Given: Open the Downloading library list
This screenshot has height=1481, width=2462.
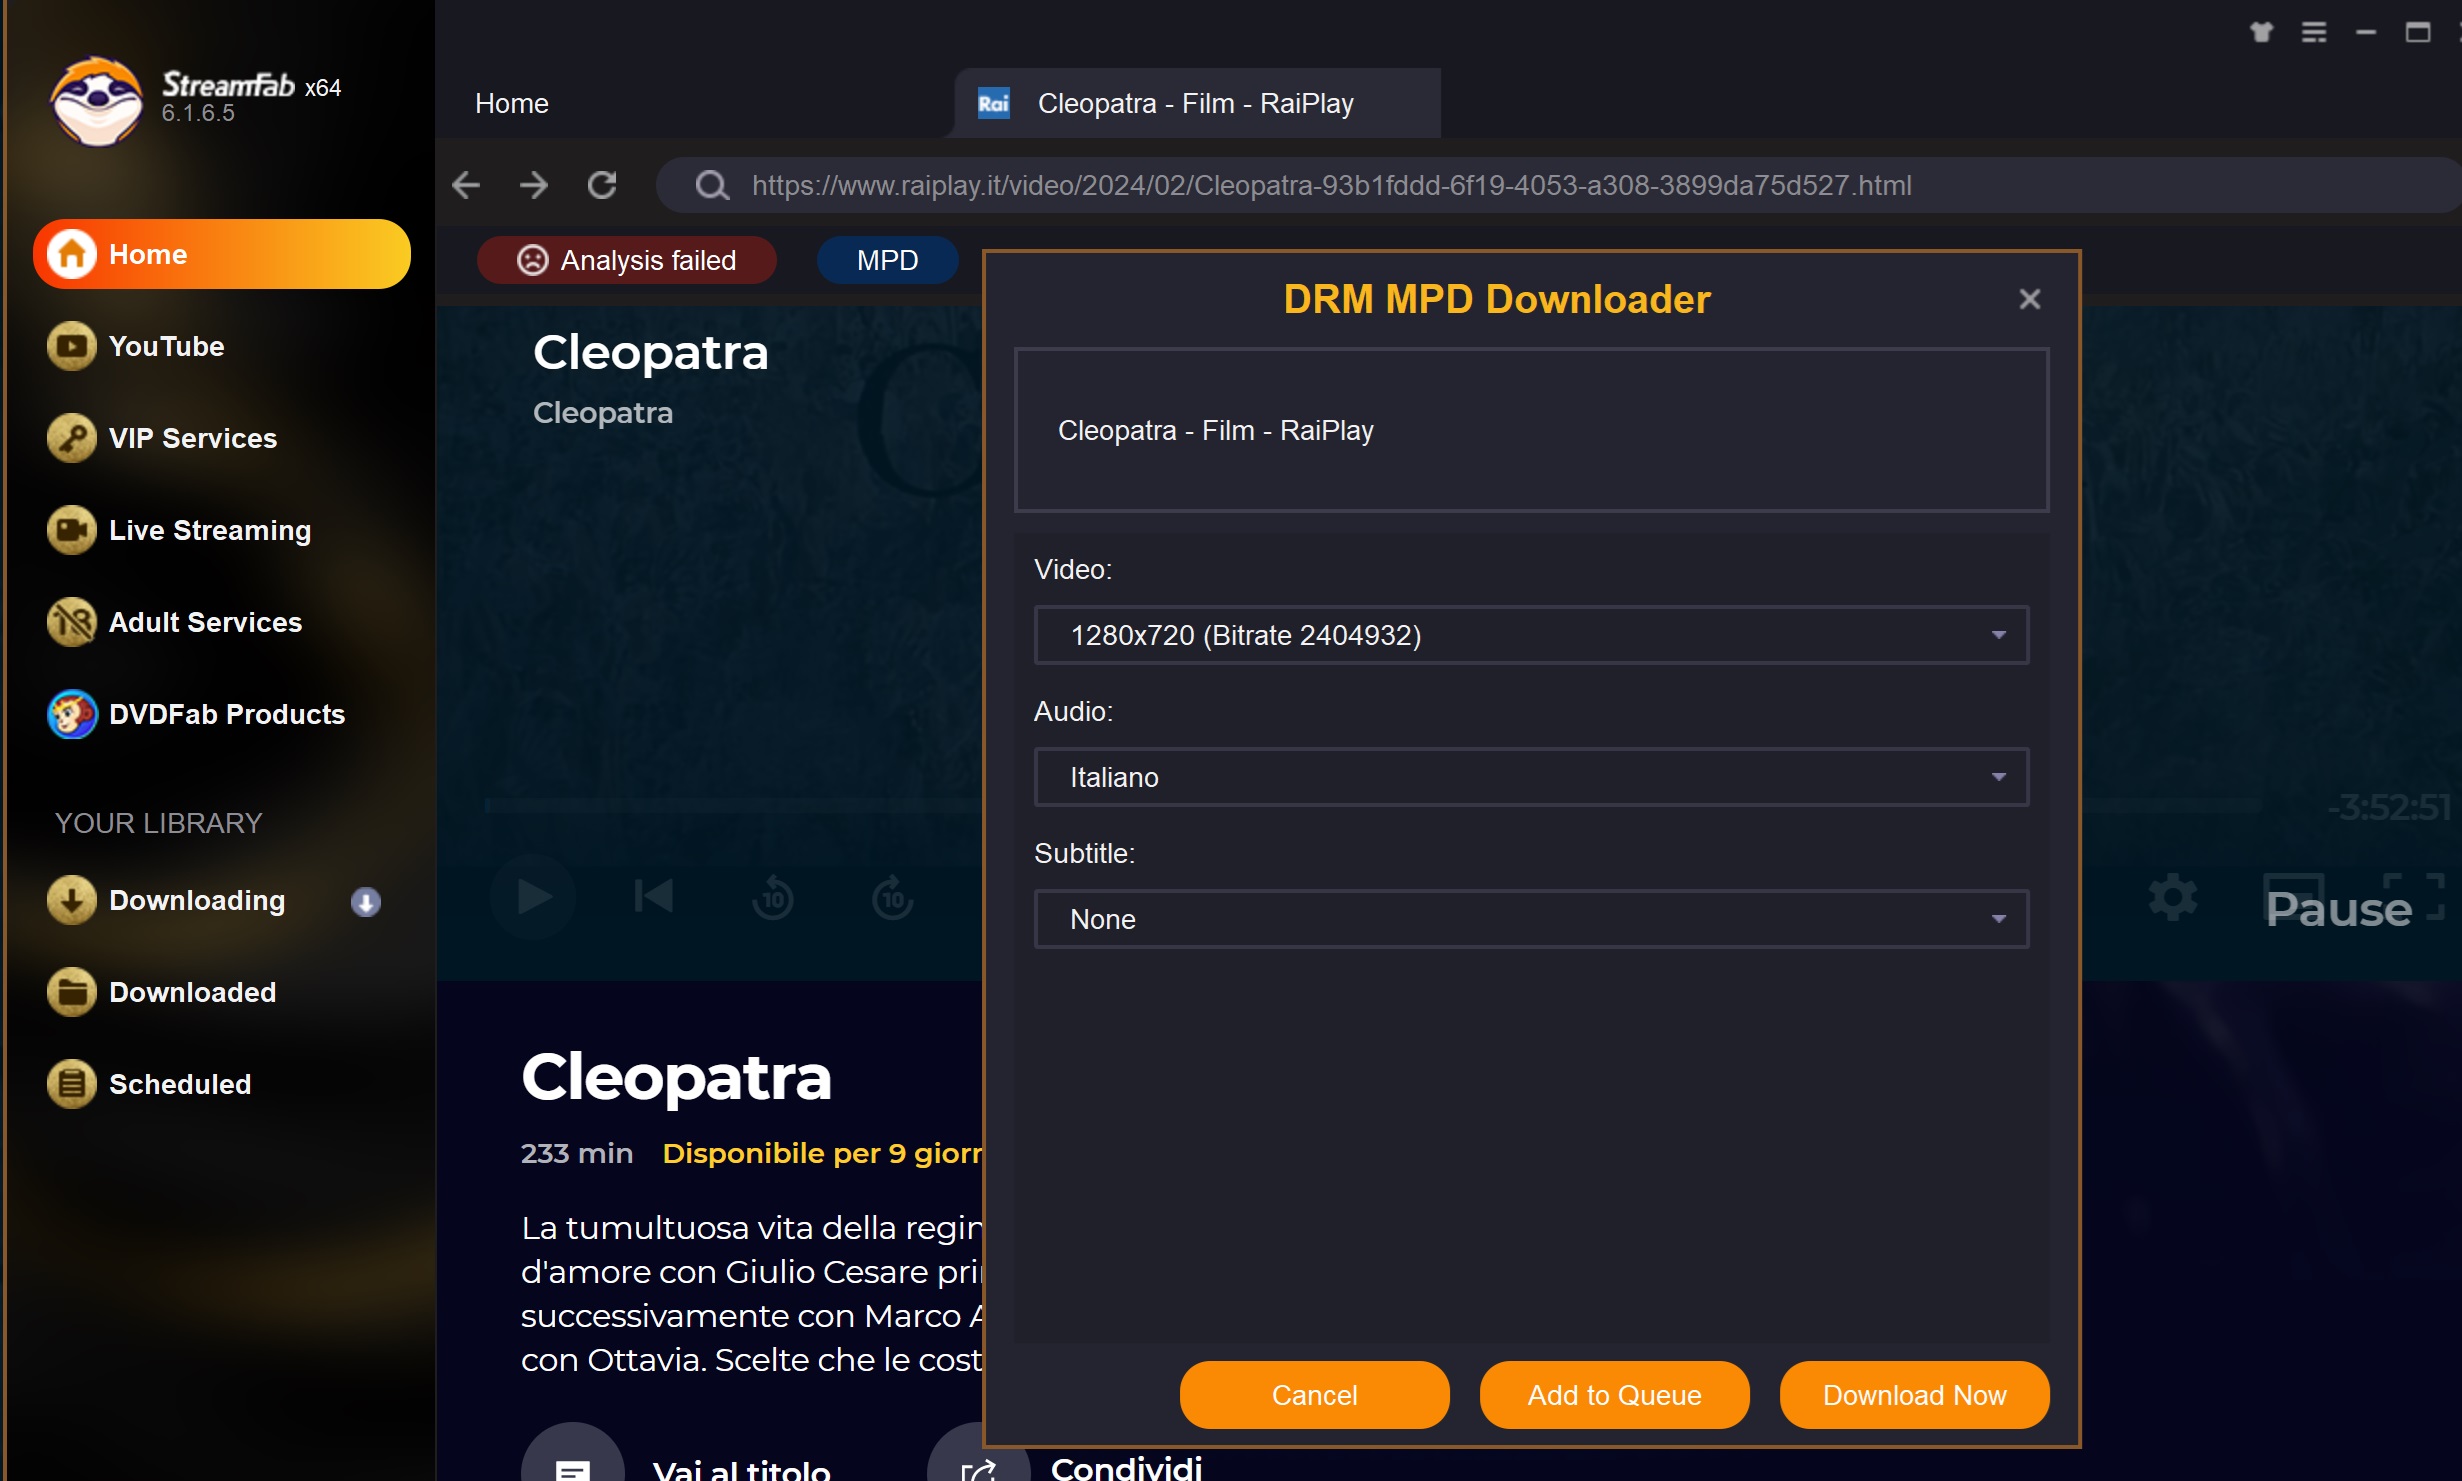Looking at the screenshot, I should [197, 900].
